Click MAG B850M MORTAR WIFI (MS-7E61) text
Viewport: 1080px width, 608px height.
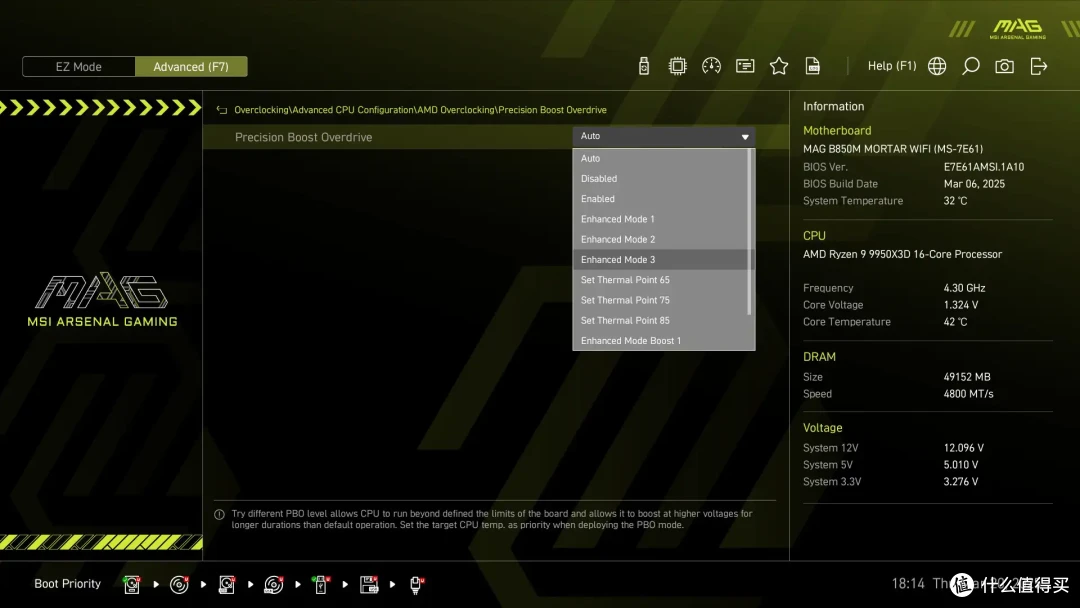coord(893,149)
